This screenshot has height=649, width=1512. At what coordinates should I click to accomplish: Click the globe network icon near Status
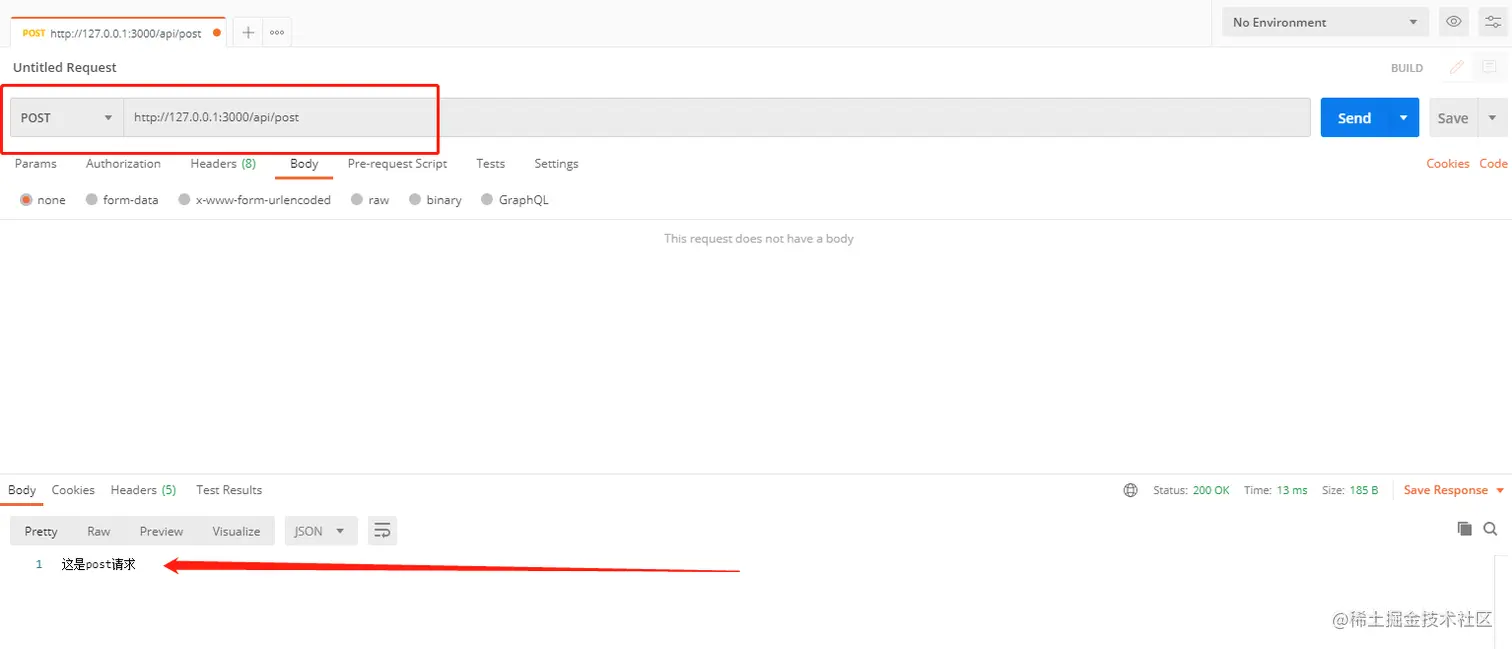coord(1131,490)
